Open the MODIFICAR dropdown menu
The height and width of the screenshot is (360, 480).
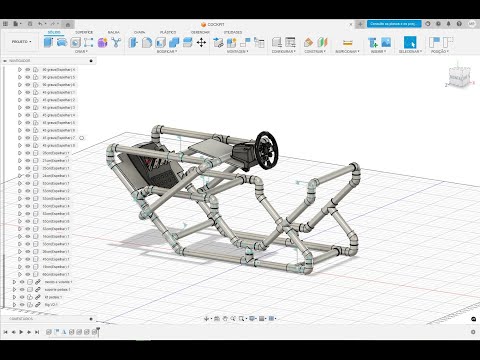tap(167, 52)
